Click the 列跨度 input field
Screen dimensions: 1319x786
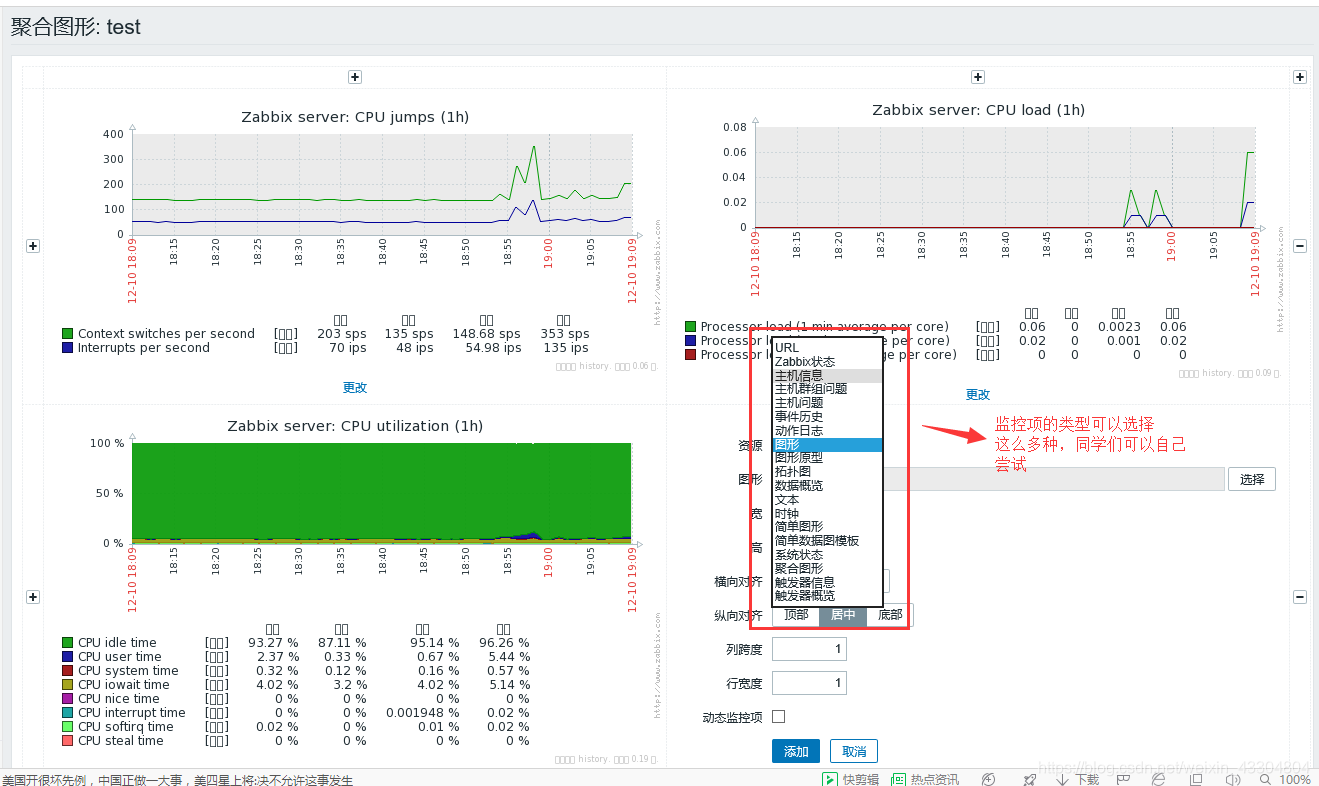click(809, 649)
